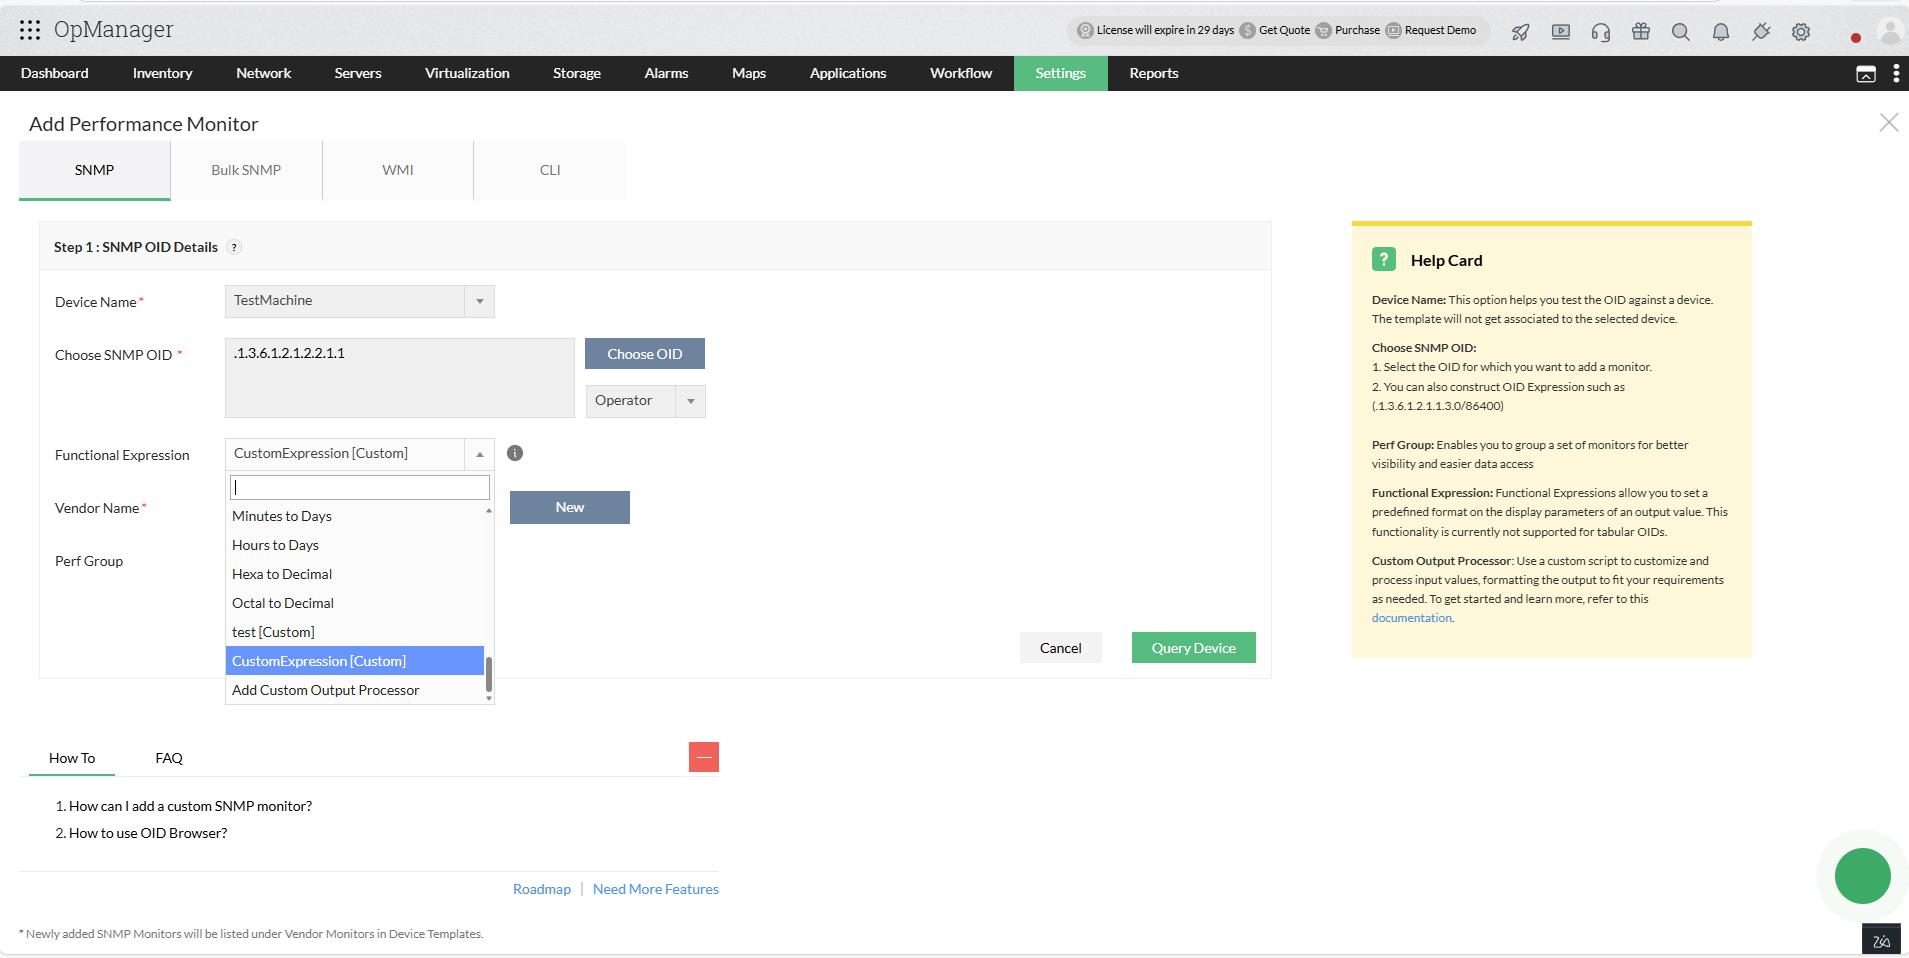1909x958 pixels.
Task: Switch to CLI tab
Action: click(550, 170)
